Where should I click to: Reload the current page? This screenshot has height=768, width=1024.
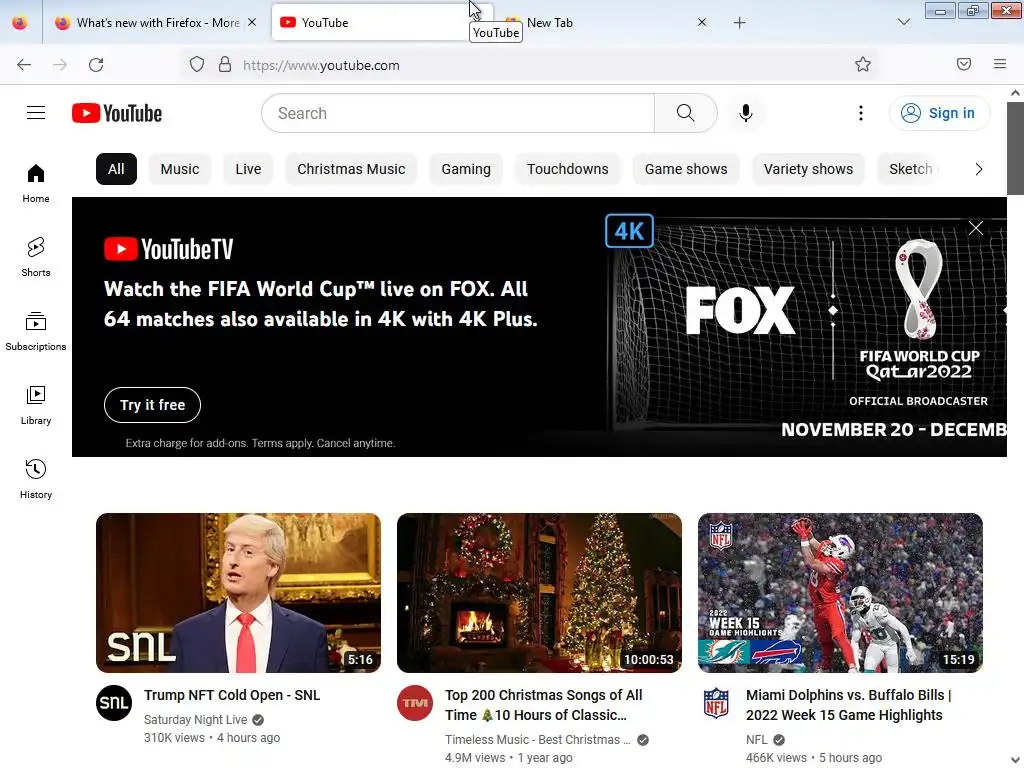pos(96,65)
